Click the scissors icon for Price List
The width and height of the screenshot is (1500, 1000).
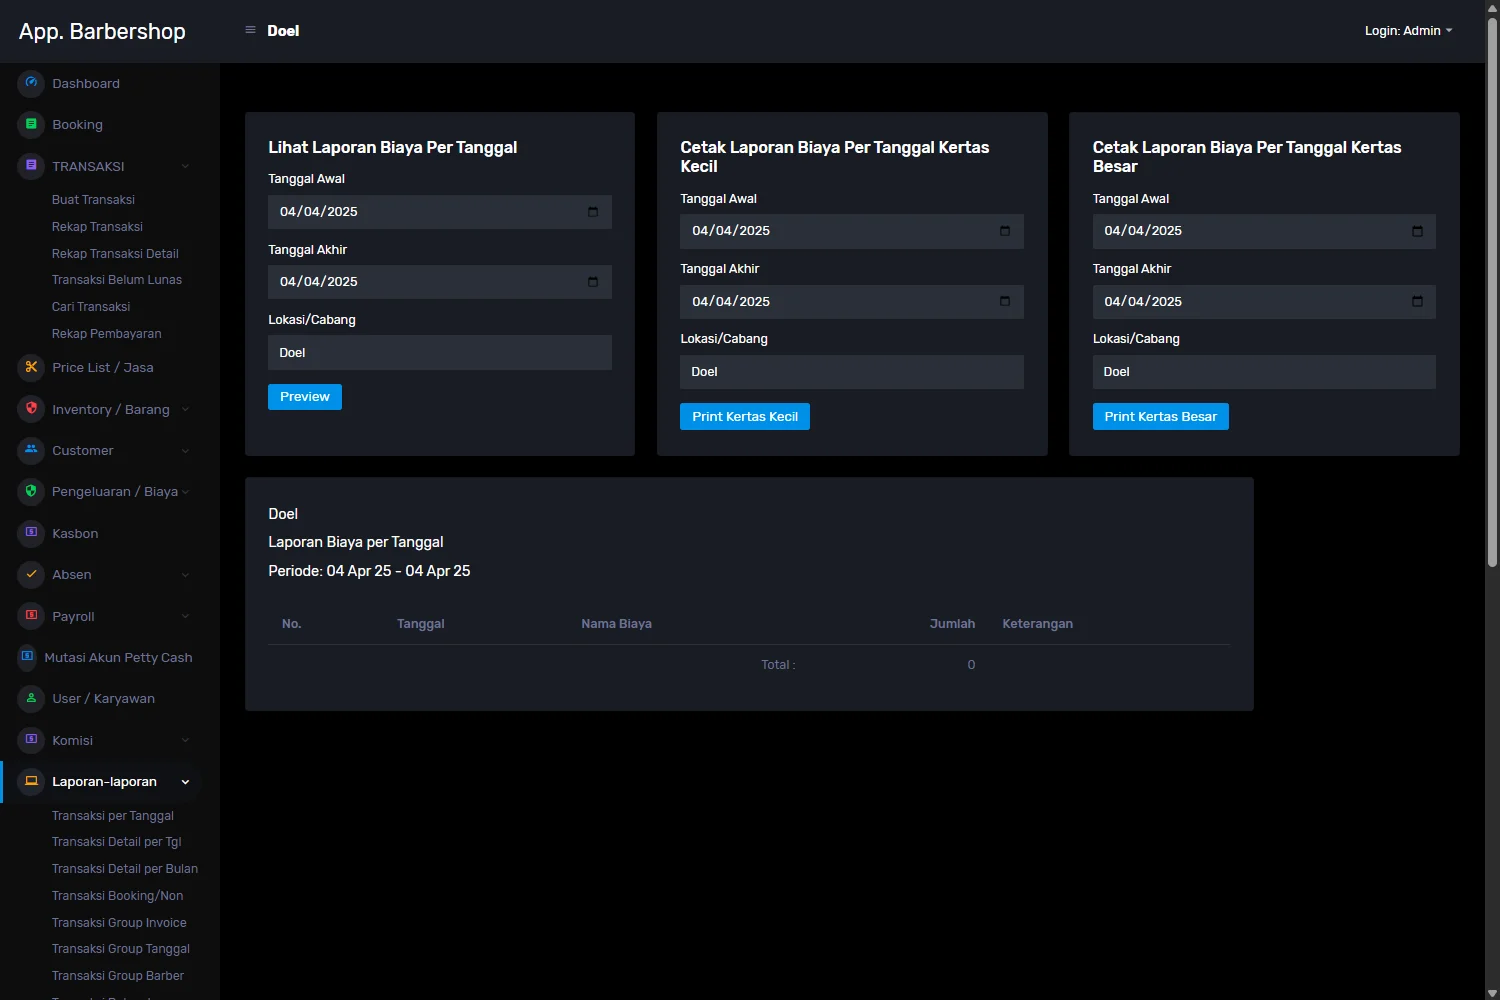pyautogui.click(x=31, y=367)
